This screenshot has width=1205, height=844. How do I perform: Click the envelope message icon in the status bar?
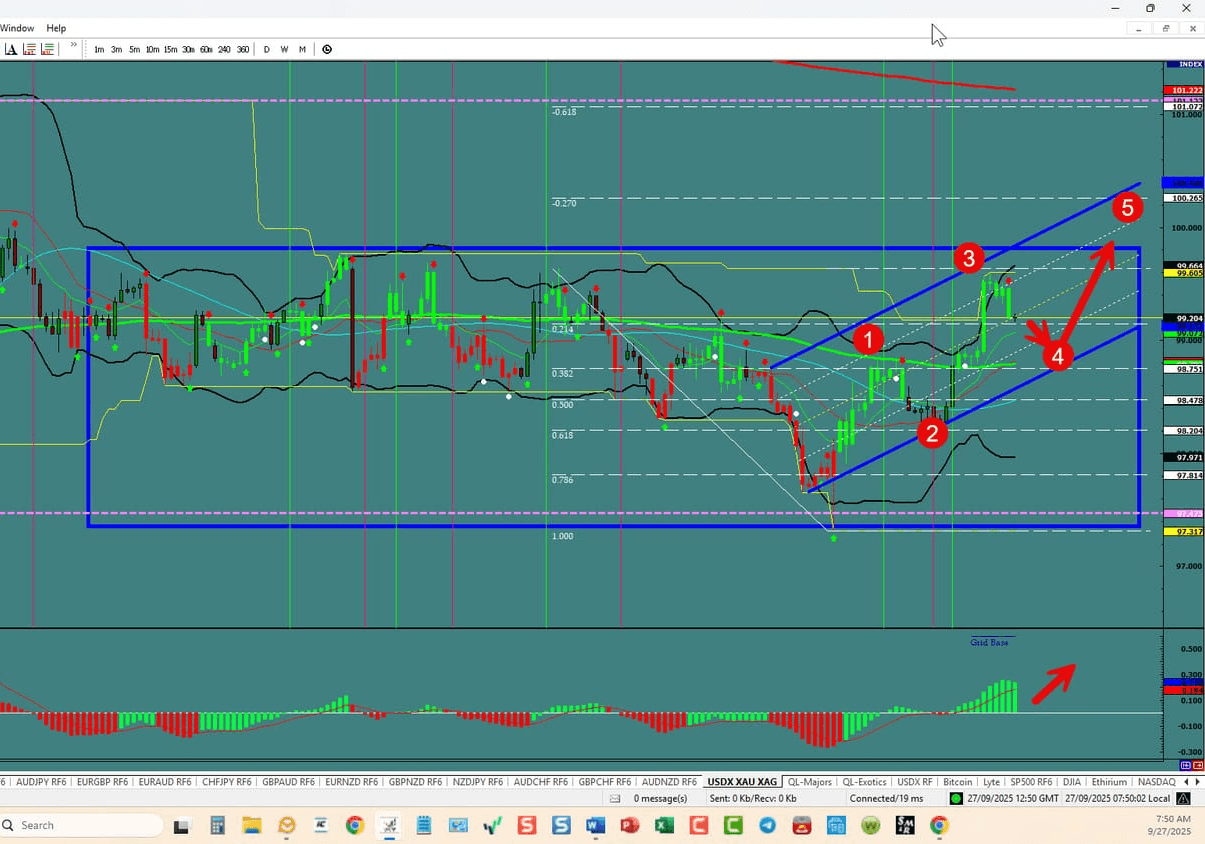(617, 797)
